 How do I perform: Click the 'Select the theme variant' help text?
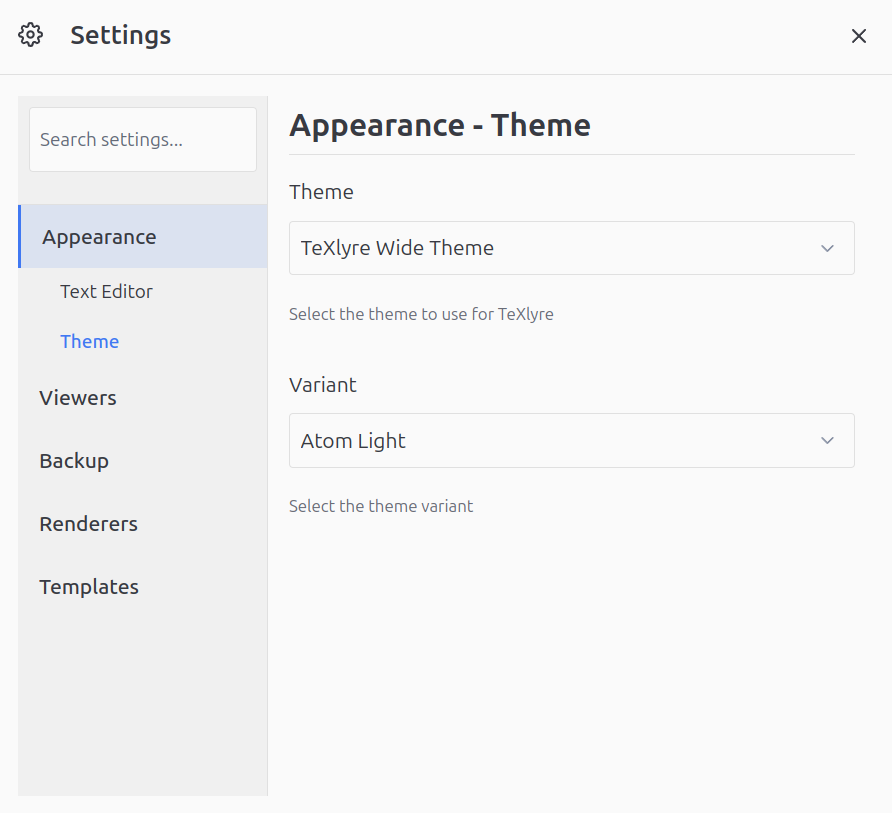[x=381, y=506]
